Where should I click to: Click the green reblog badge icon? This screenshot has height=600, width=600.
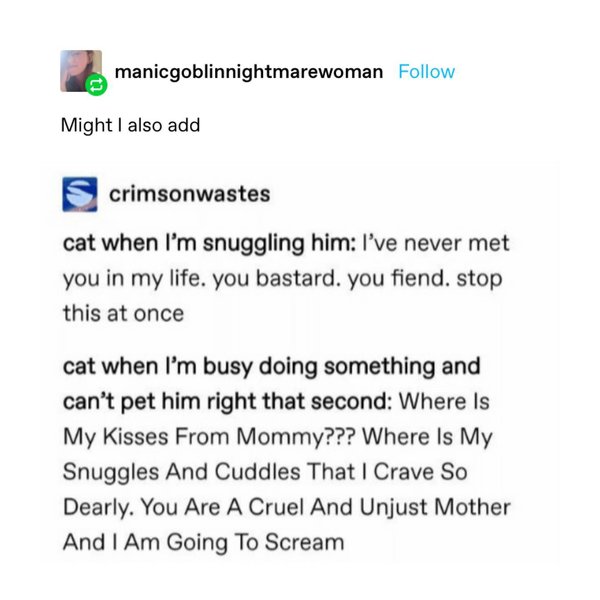pos(96,85)
